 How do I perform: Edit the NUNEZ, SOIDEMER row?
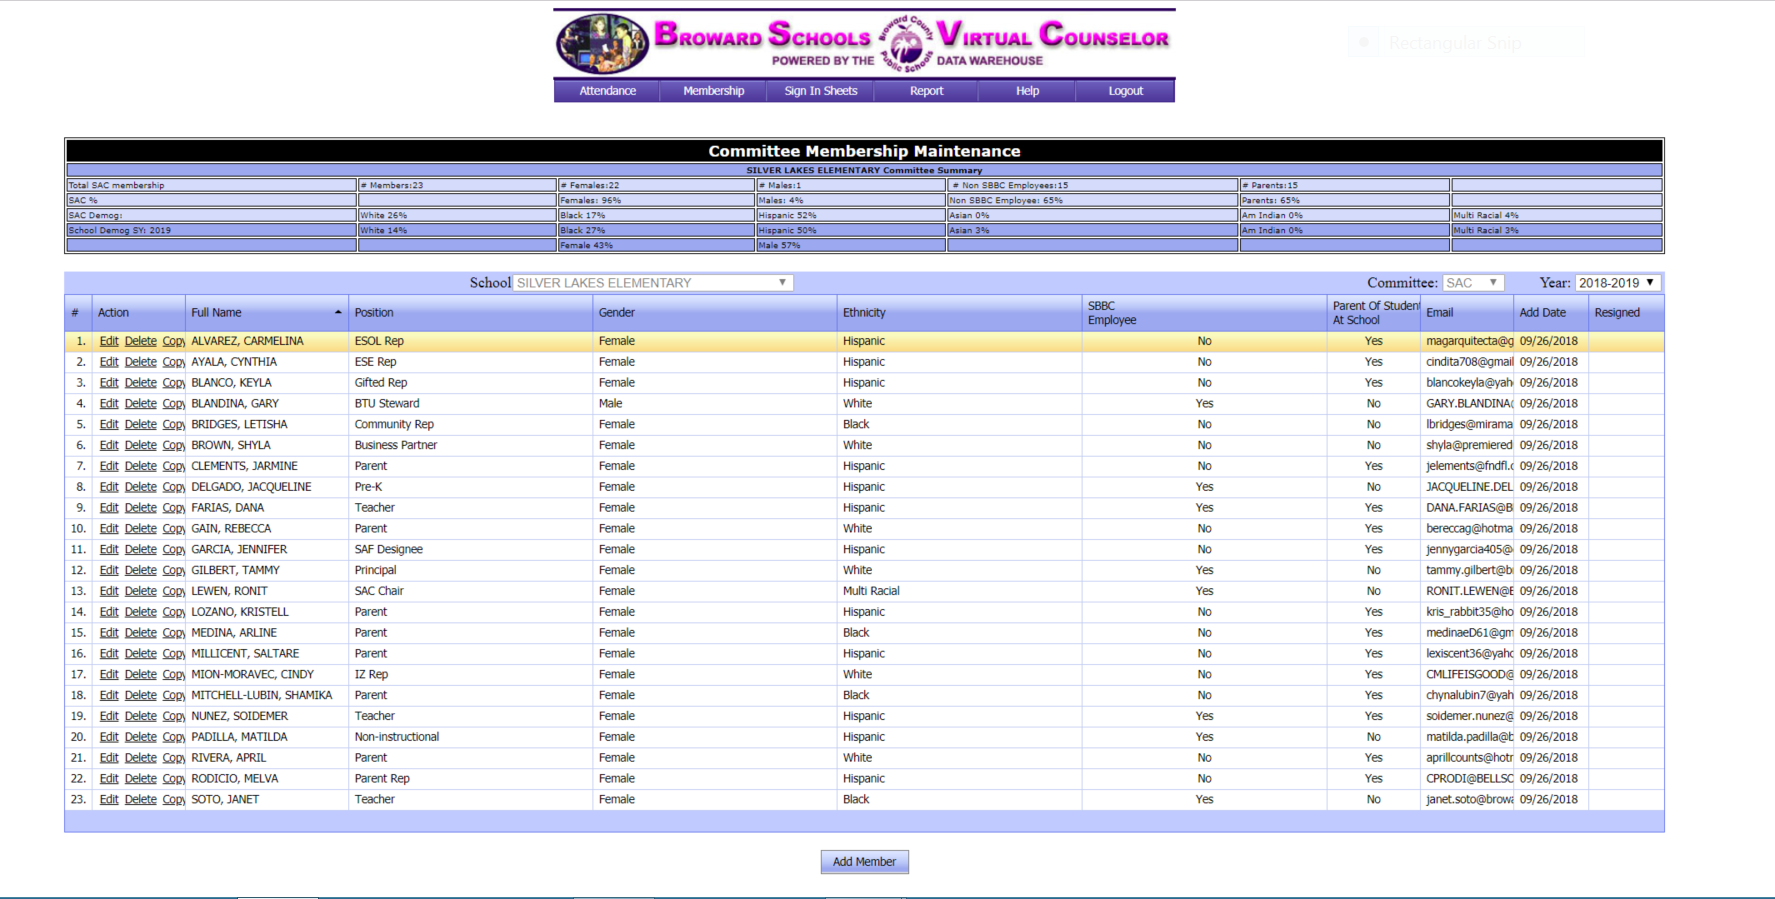pyautogui.click(x=109, y=716)
